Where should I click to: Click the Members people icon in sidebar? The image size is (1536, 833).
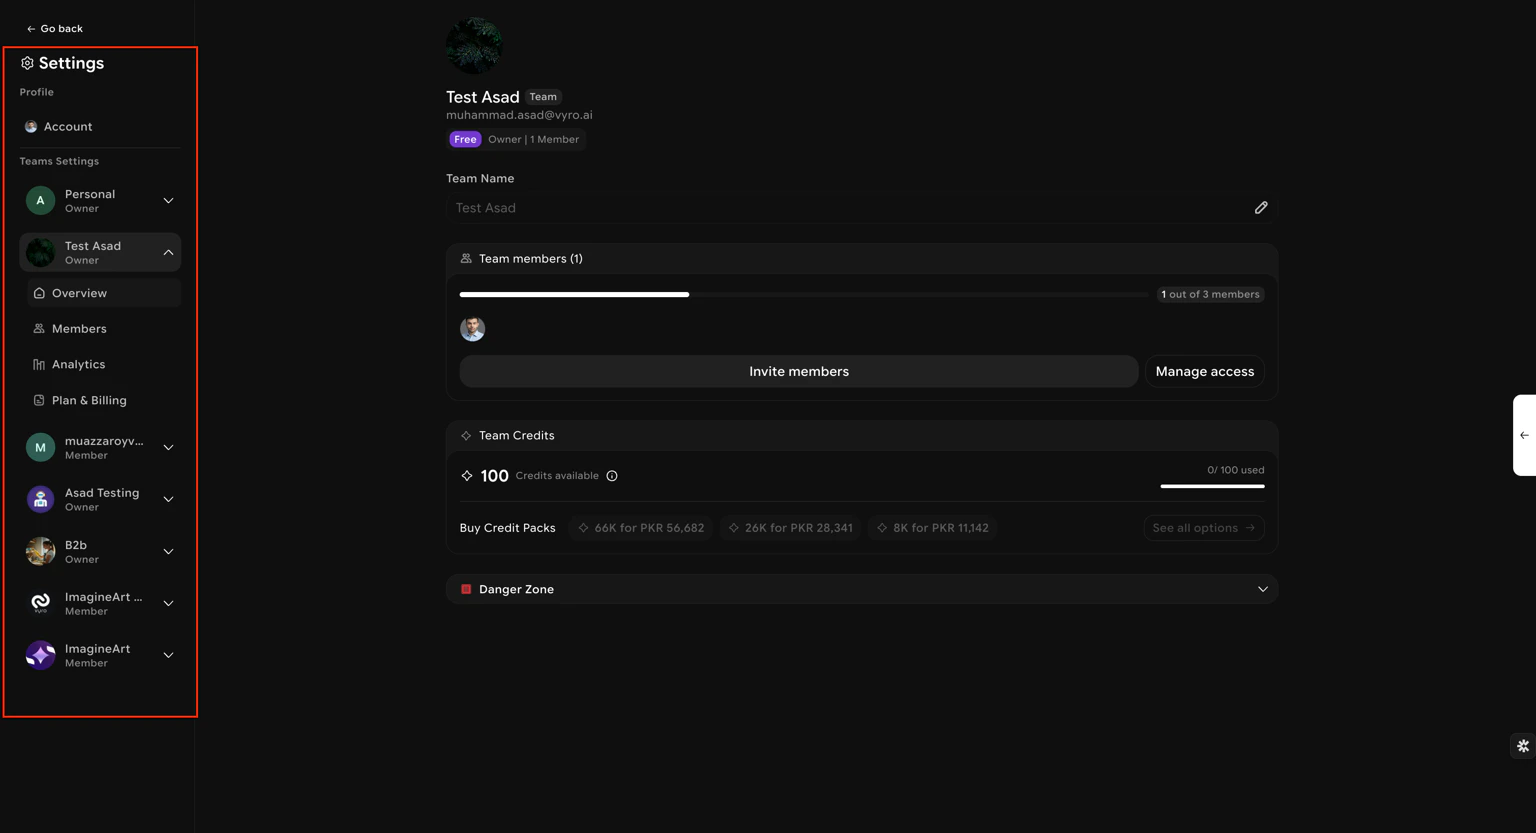39,329
